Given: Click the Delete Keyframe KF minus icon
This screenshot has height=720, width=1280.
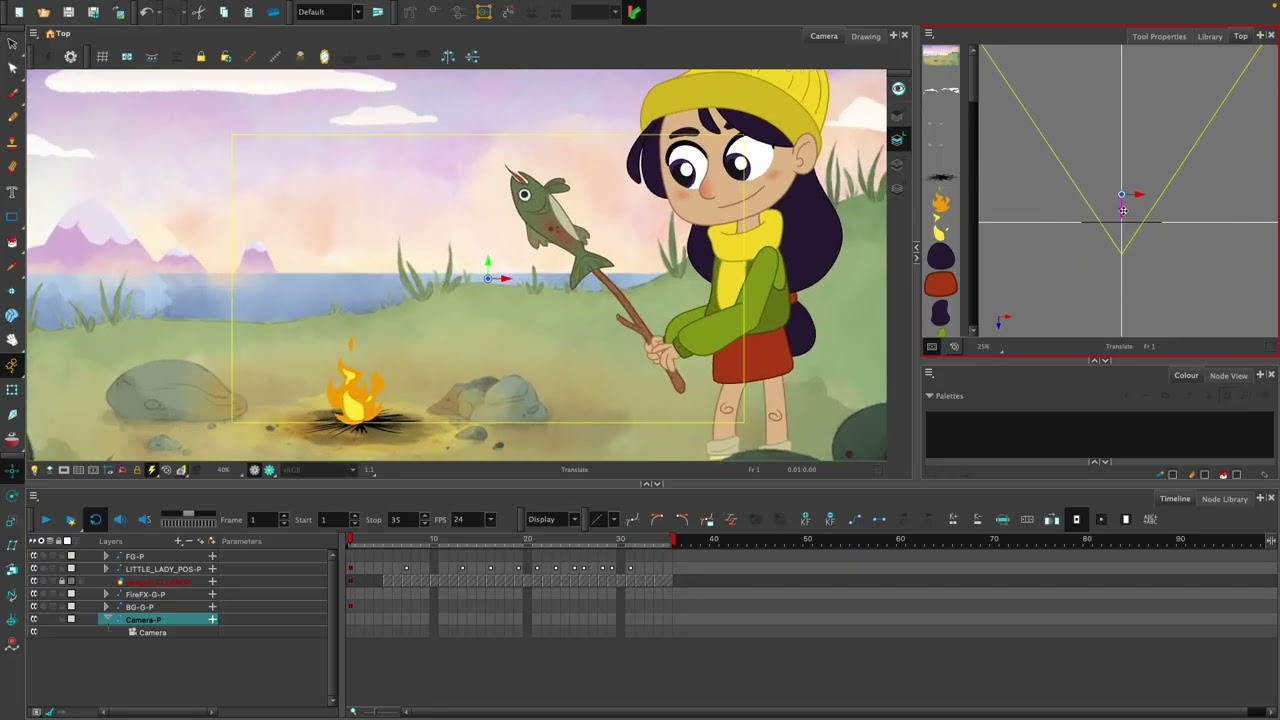Looking at the screenshot, I should click(x=830, y=519).
